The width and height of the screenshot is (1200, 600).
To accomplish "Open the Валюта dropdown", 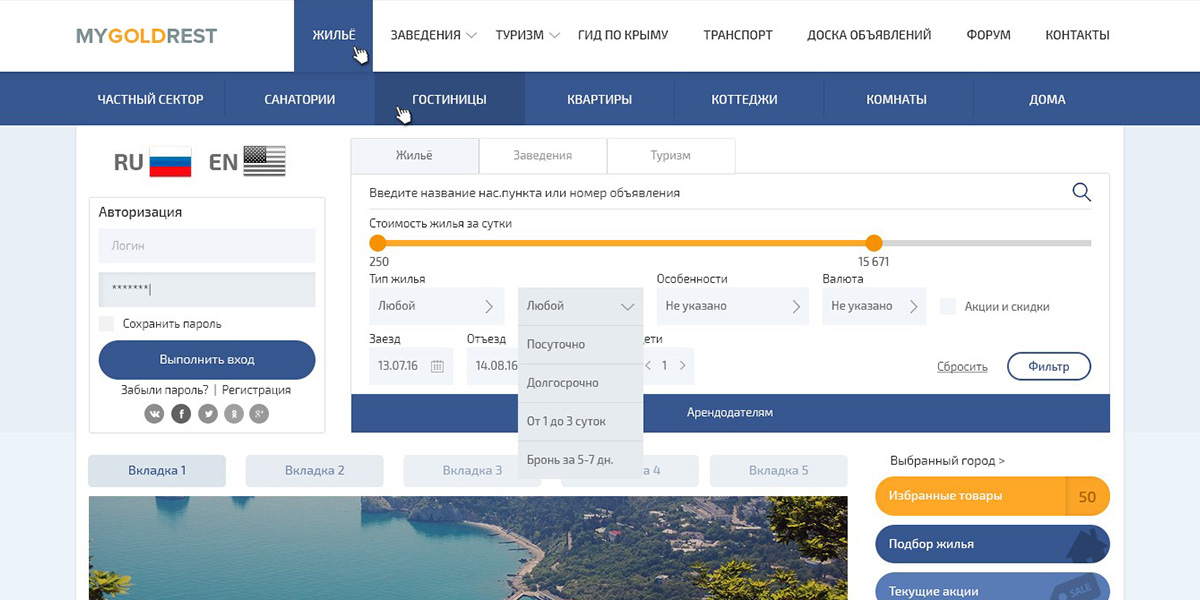I will point(874,306).
